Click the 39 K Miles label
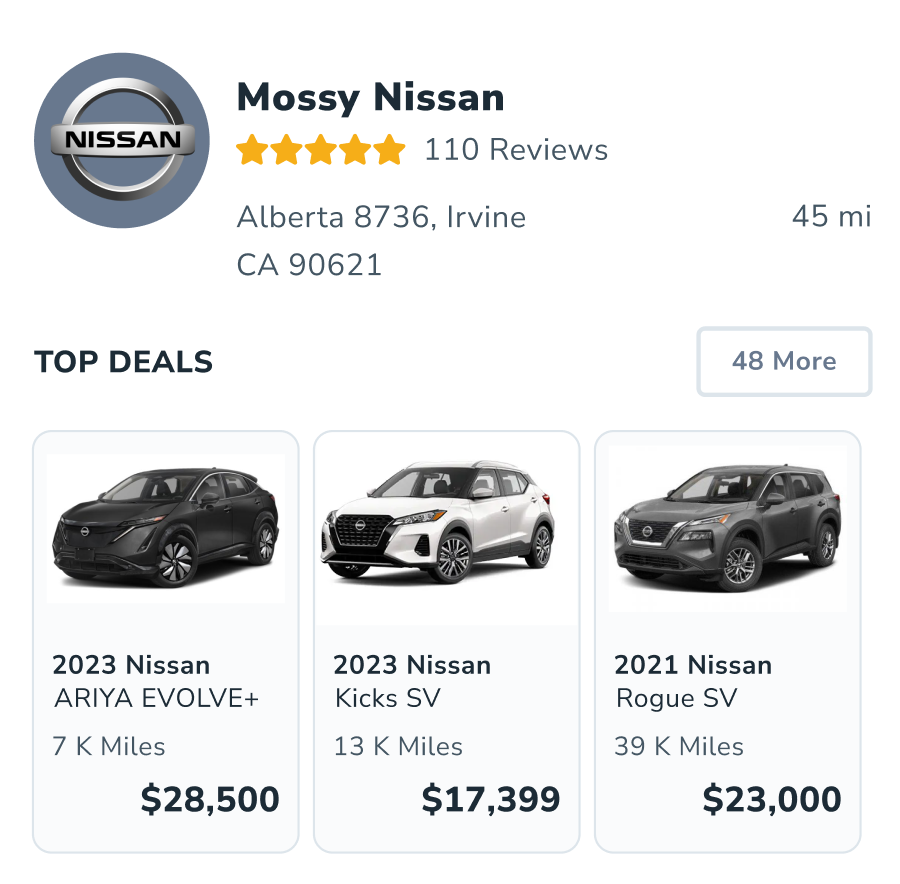Screen dimensions: 900x884 pos(679,747)
